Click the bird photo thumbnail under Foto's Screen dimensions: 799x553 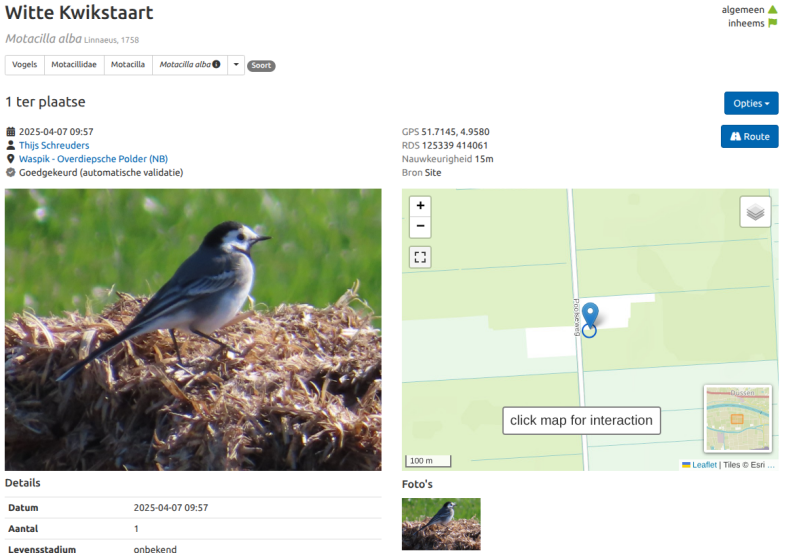point(441,524)
